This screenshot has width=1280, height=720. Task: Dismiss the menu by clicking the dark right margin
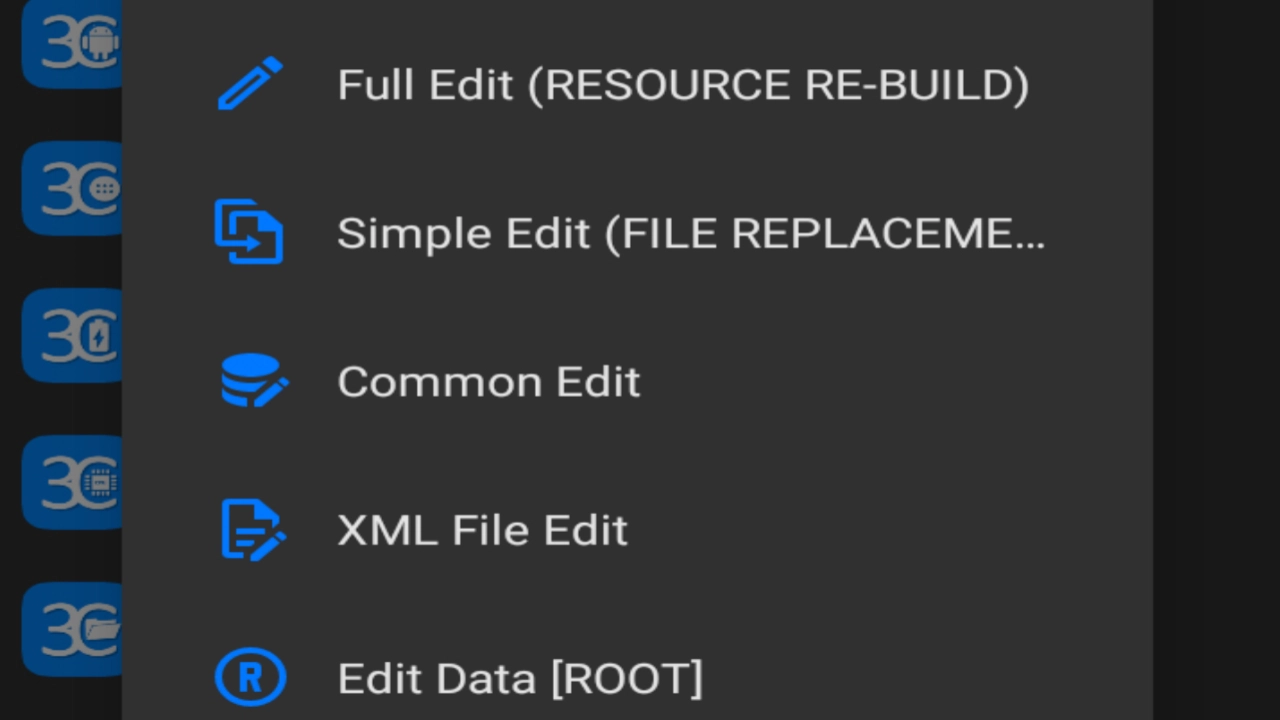click(1216, 360)
